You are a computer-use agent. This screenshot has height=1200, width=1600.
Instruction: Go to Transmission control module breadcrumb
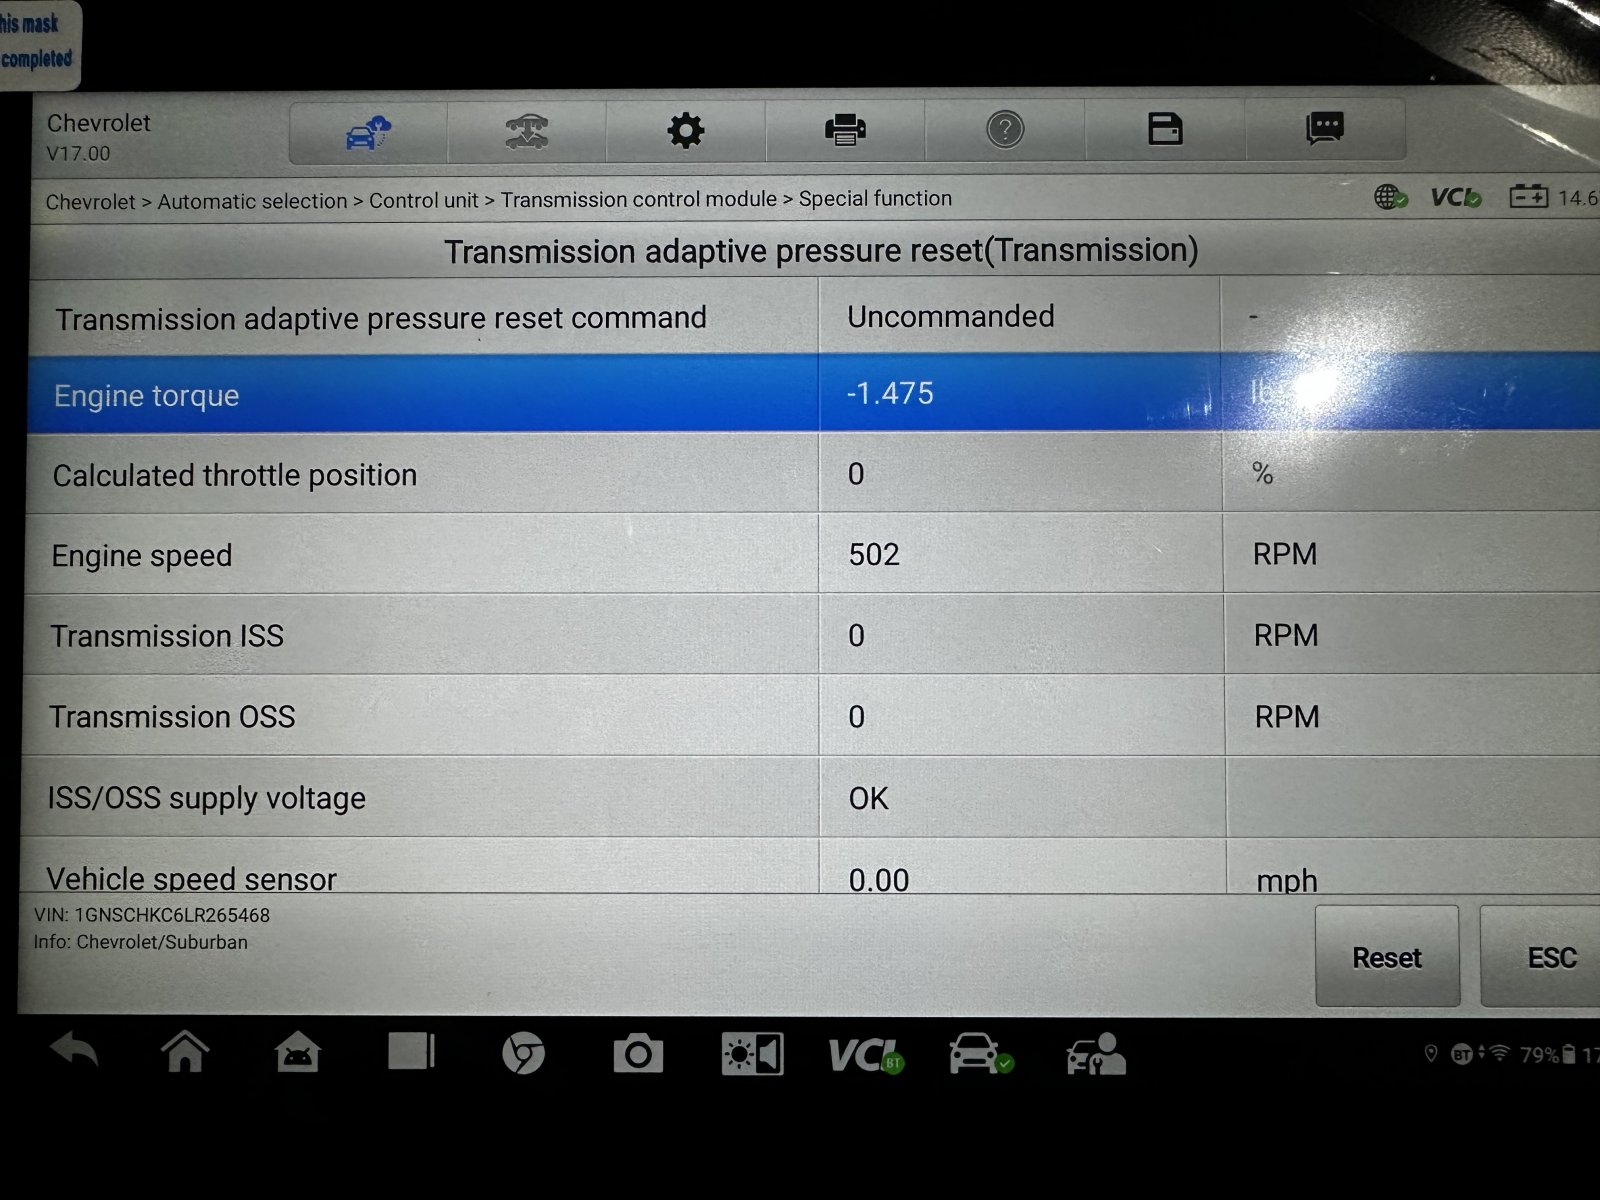click(x=639, y=199)
